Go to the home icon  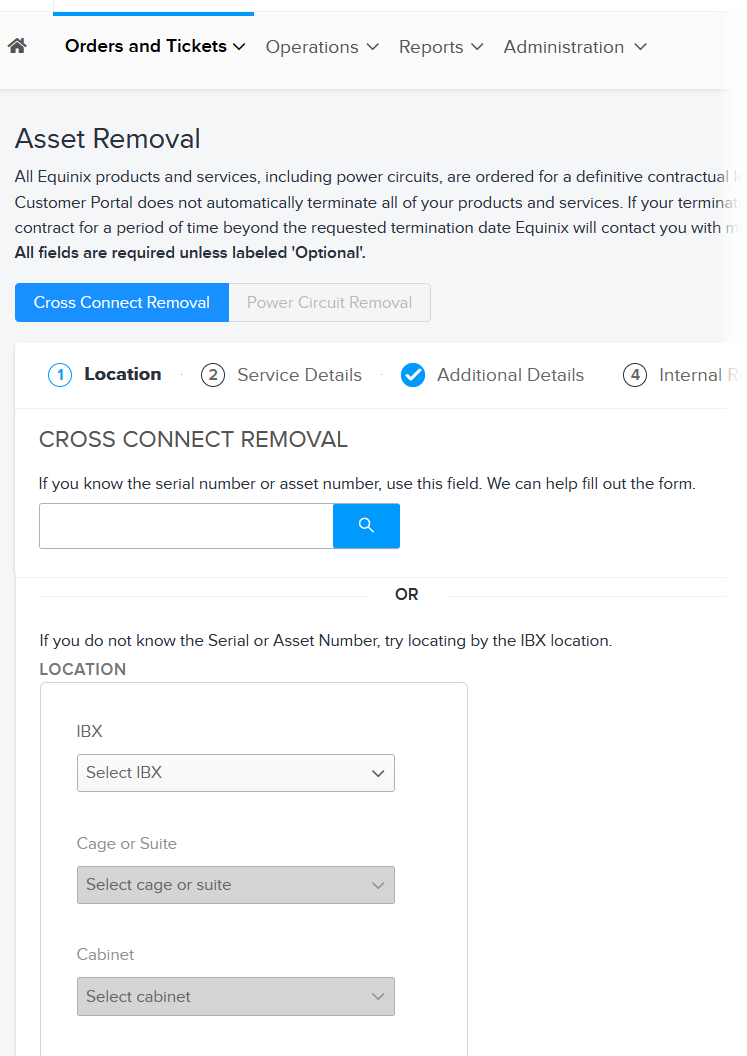(18, 46)
